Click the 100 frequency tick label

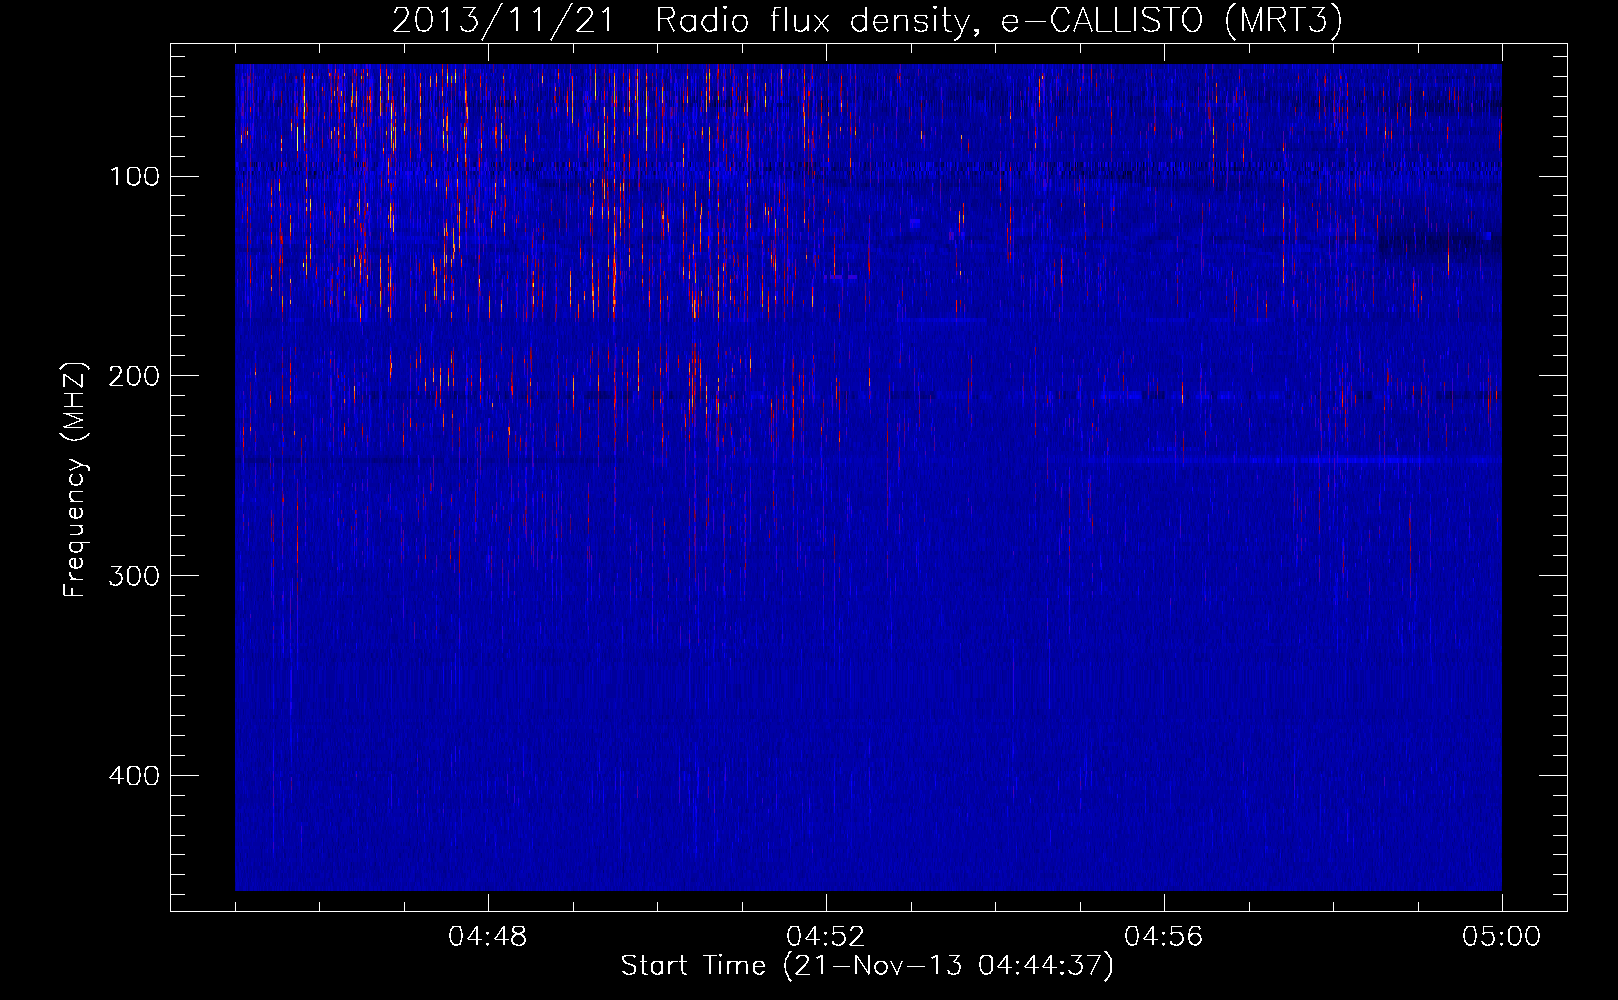pyautogui.click(x=134, y=177)
